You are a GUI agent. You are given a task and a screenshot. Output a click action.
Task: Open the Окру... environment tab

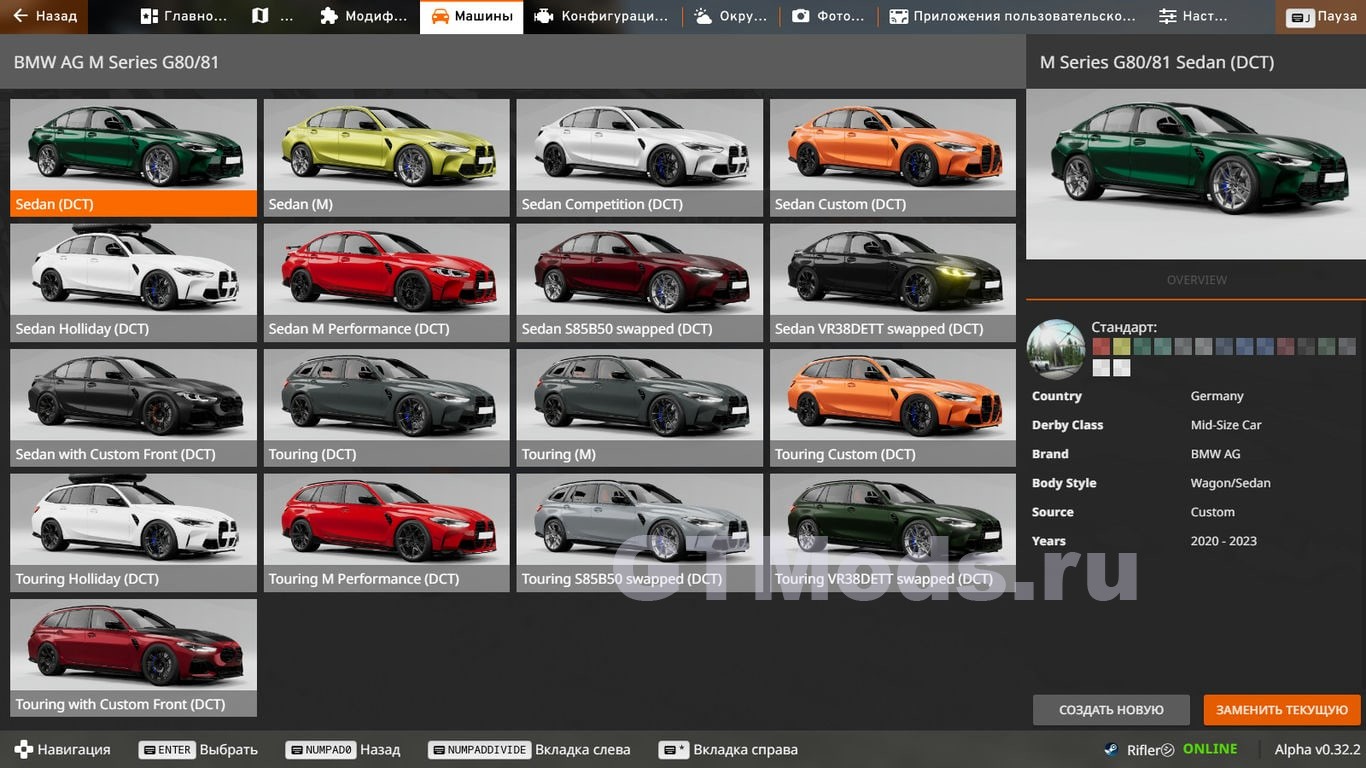(731, 16)
